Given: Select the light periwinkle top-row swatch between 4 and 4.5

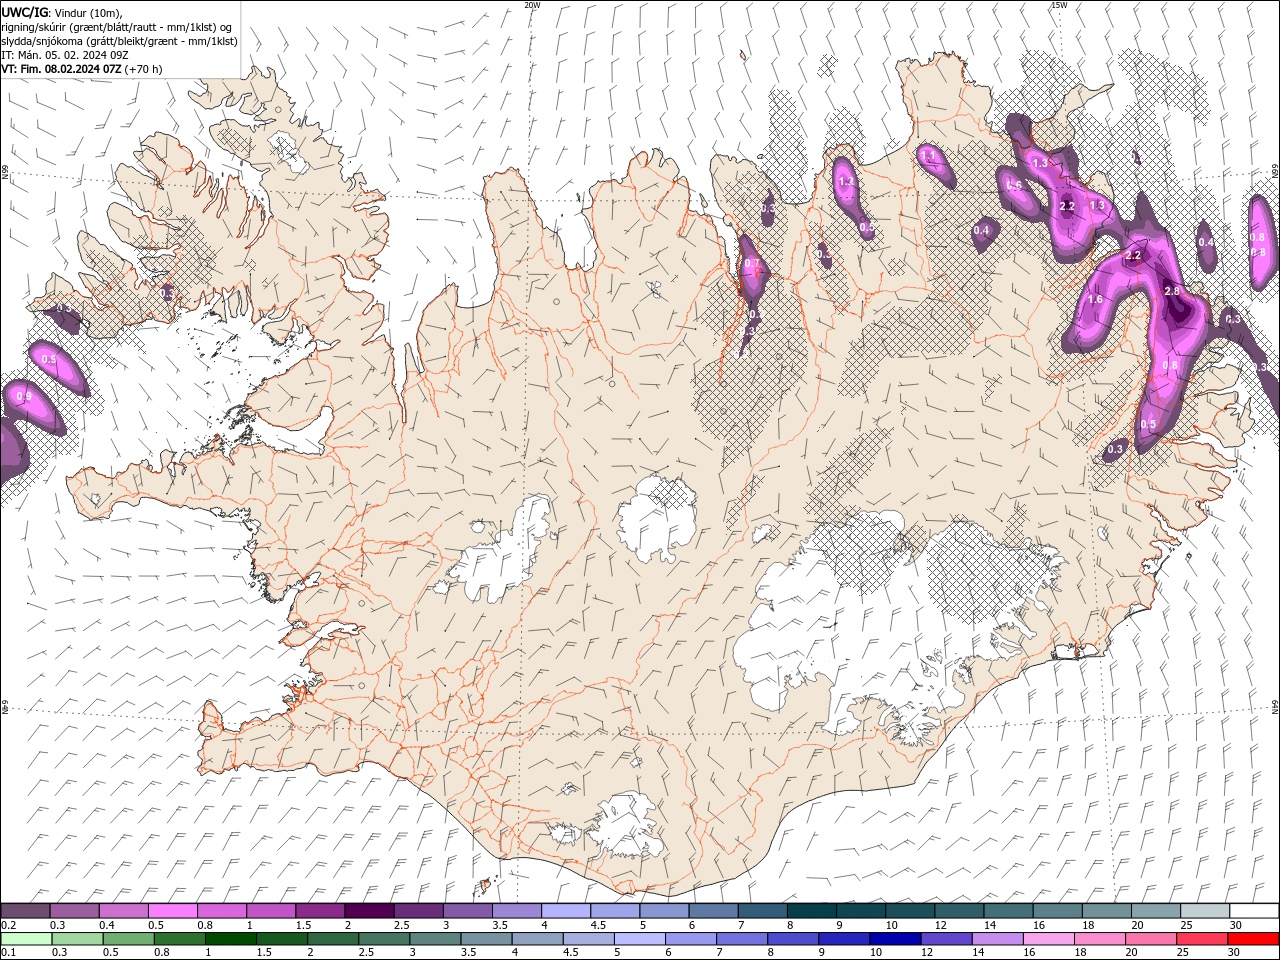Looking at the screenshot, I should point(565,911).
